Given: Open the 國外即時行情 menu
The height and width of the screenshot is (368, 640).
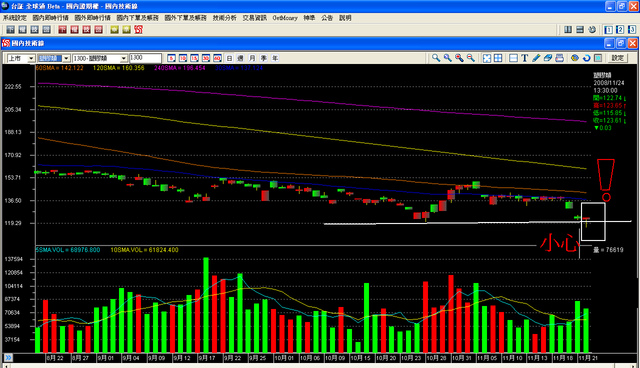Looking at the screenshot, I should (93, 18).
